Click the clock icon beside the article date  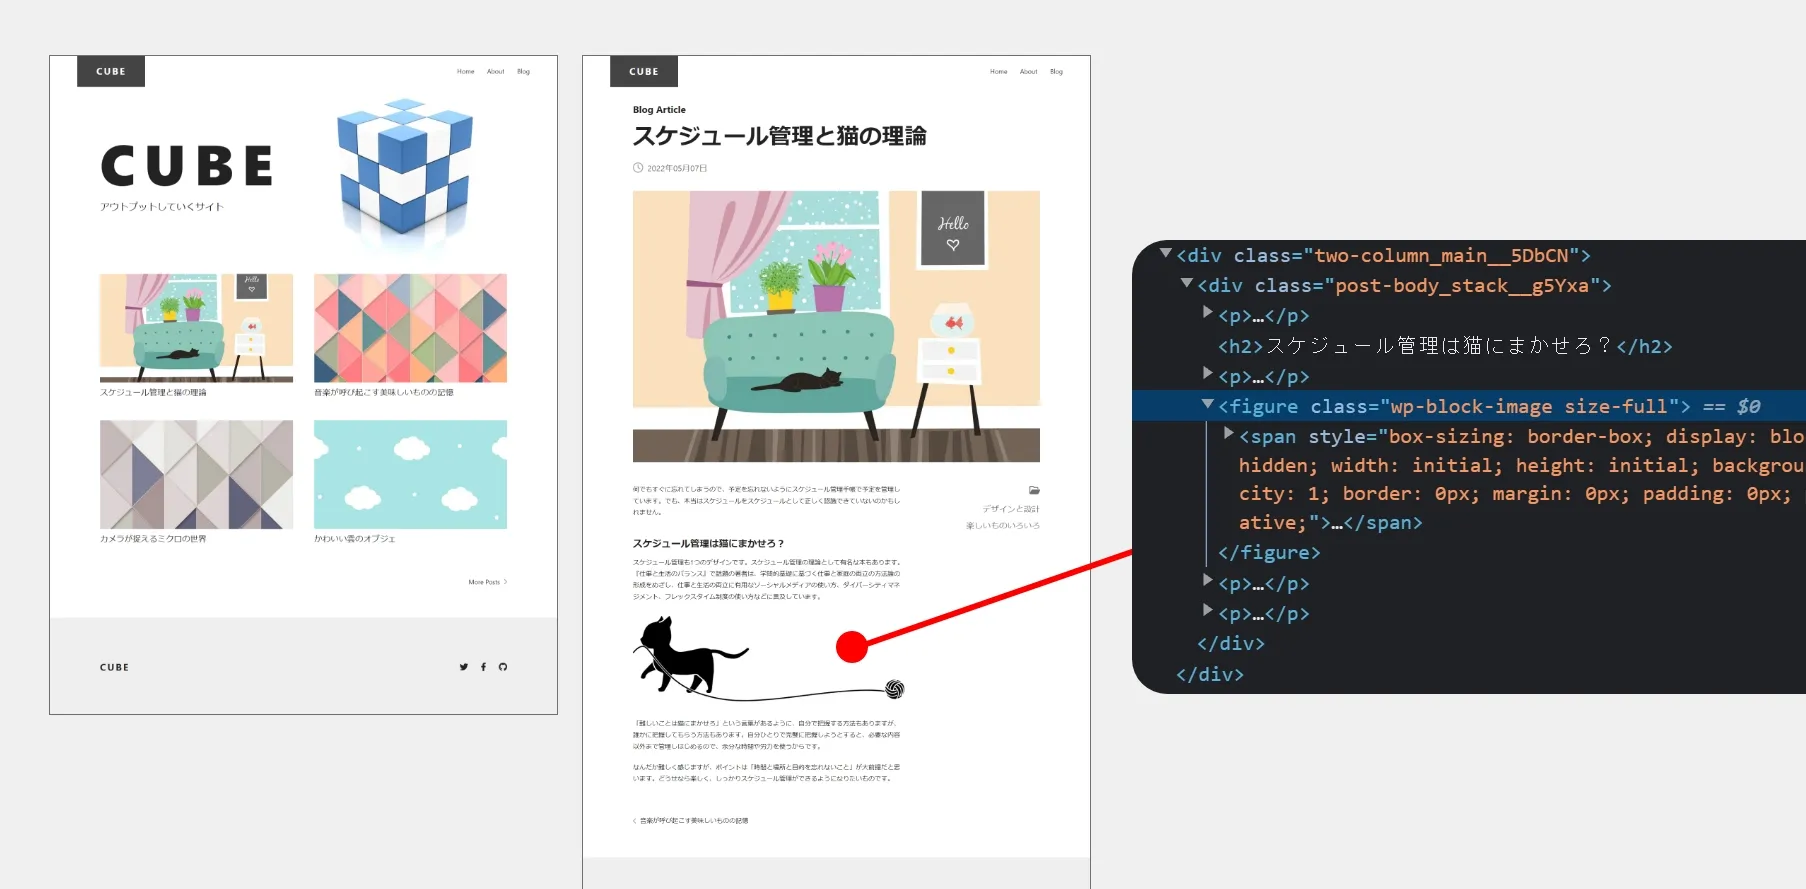(638, 168)
